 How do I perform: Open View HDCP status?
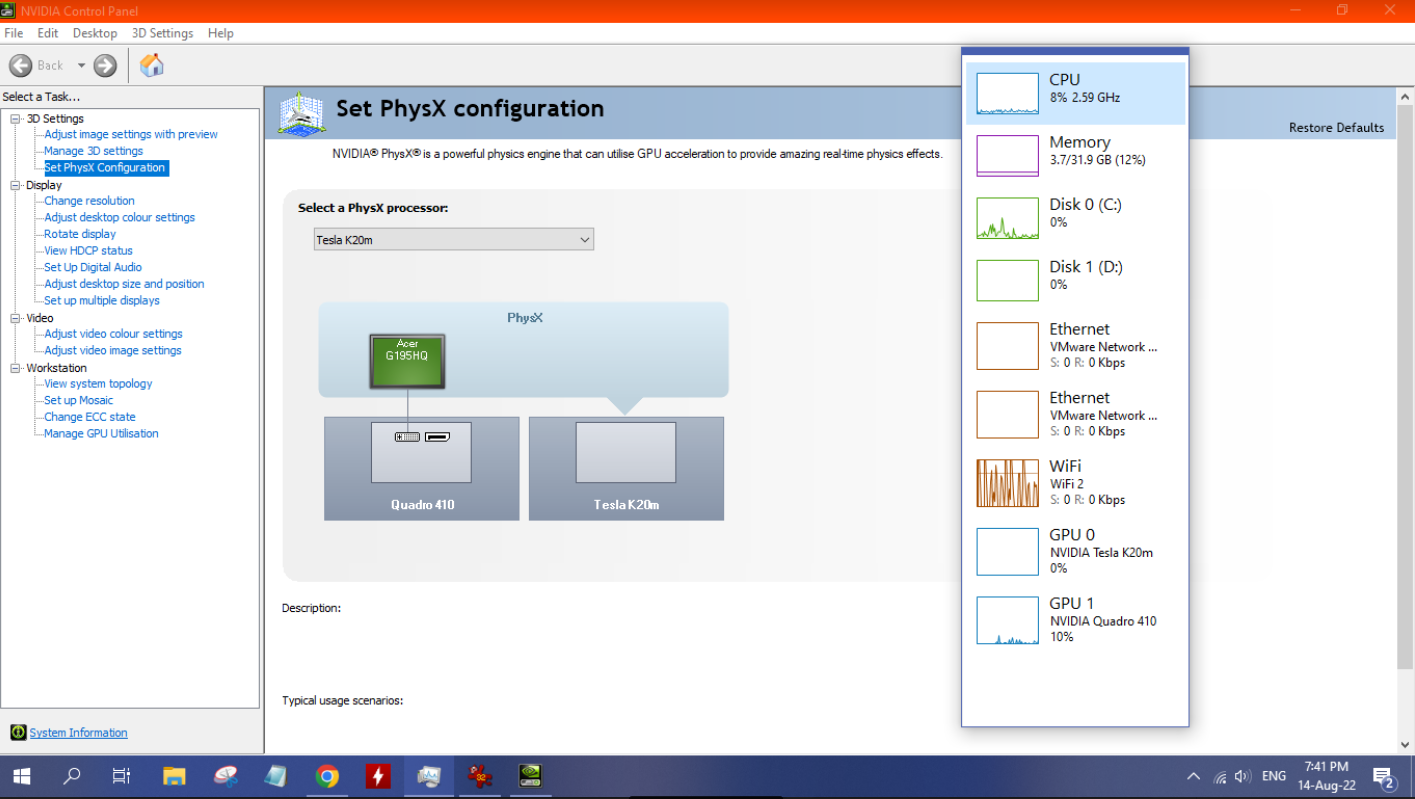click(88, 251)
